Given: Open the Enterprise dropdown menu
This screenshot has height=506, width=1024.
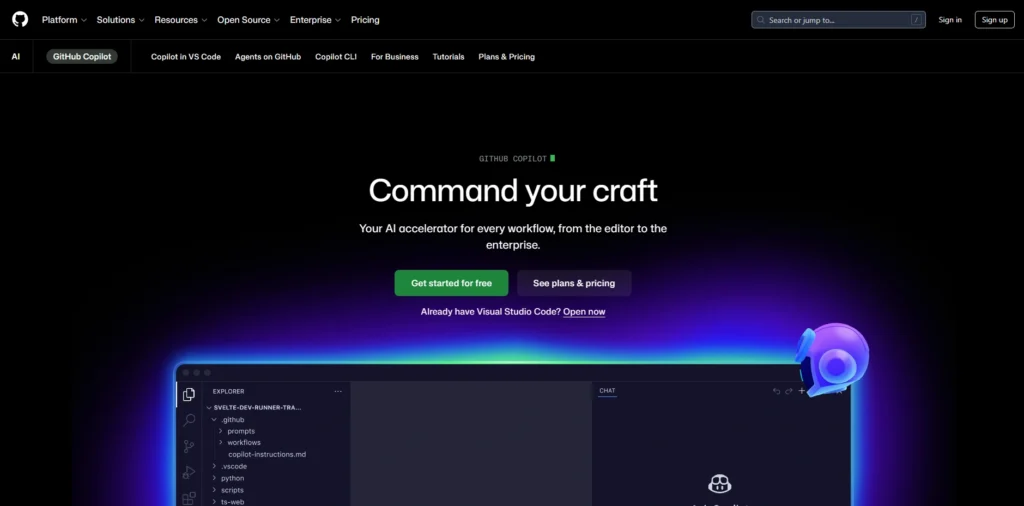Looking at the screenshot, I should tap(315, 20).
